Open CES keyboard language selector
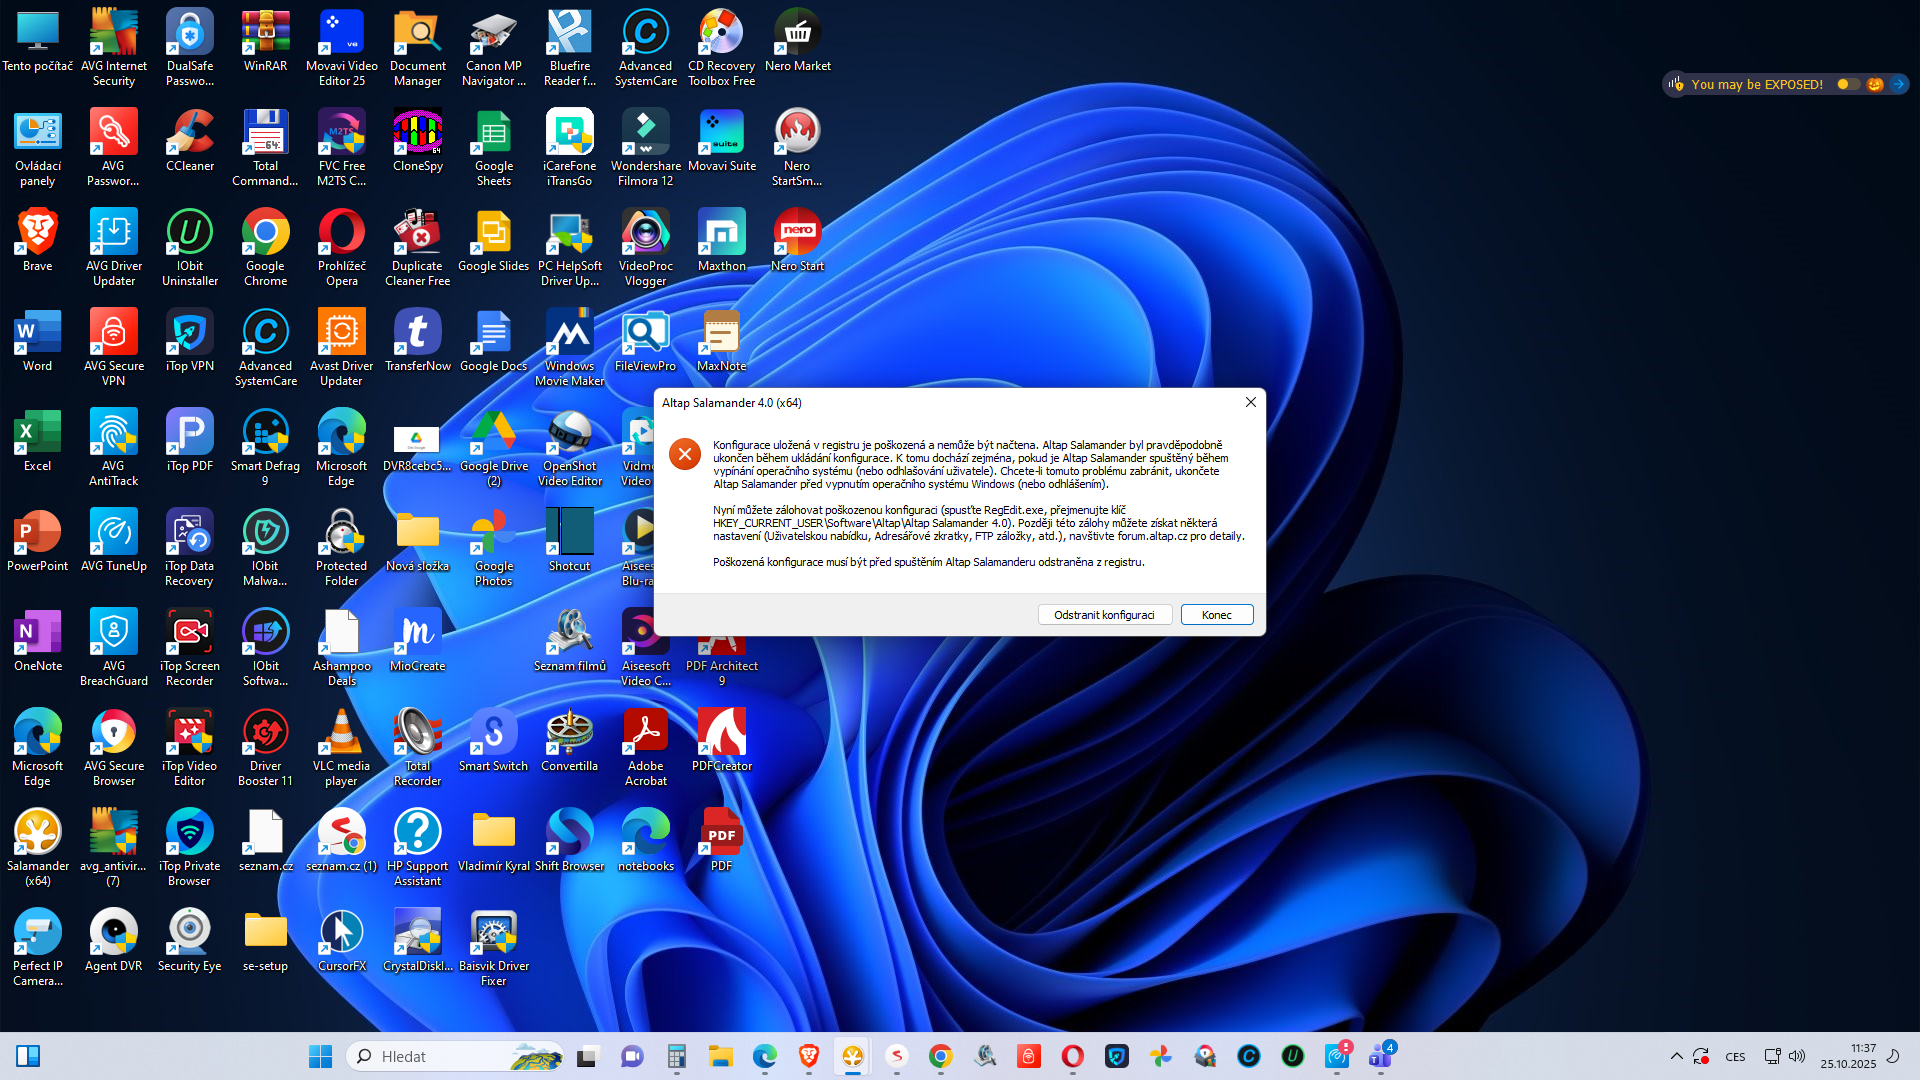 [x=1735, y=1057]
